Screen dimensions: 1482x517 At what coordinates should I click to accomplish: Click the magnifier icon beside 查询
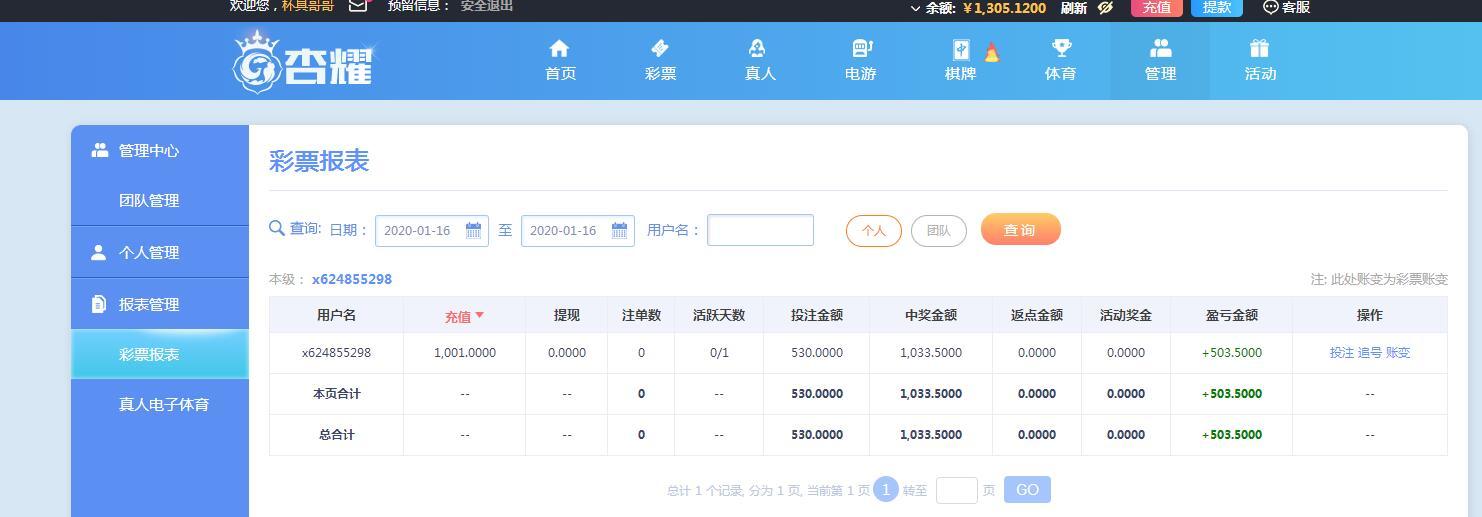(x=277, y=228)
